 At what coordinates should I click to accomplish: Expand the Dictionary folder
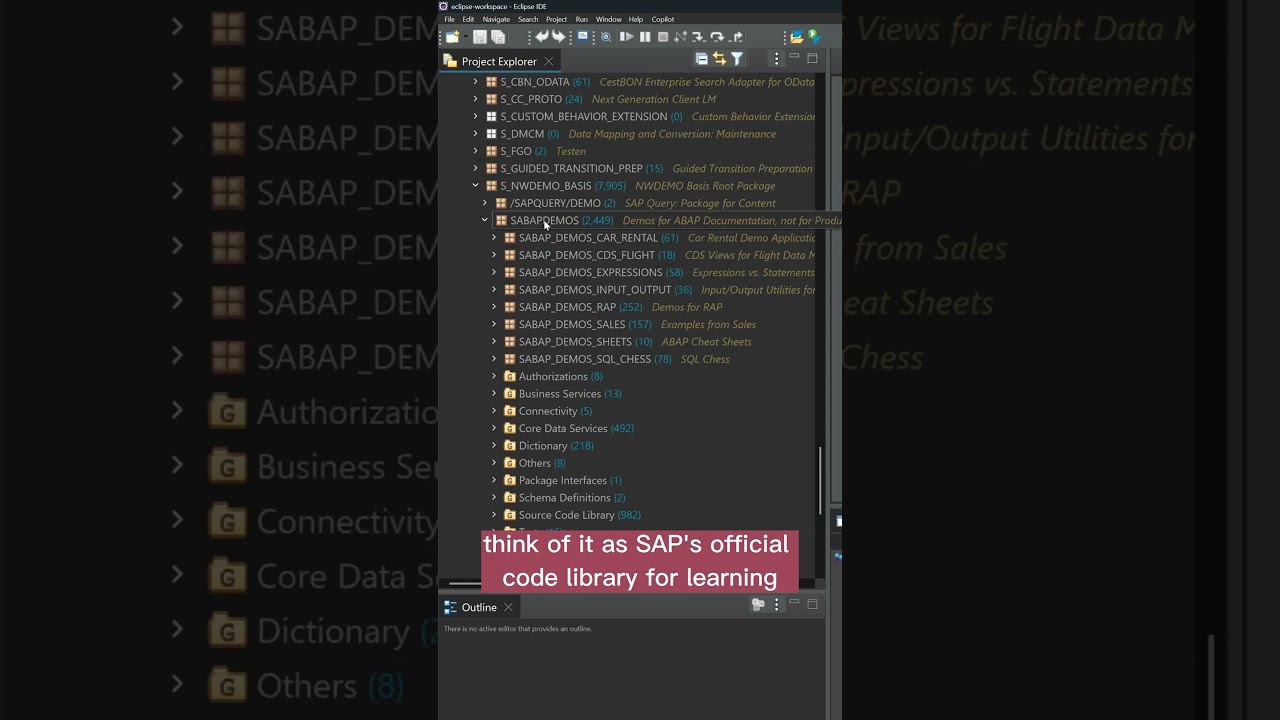click(494, 445)
